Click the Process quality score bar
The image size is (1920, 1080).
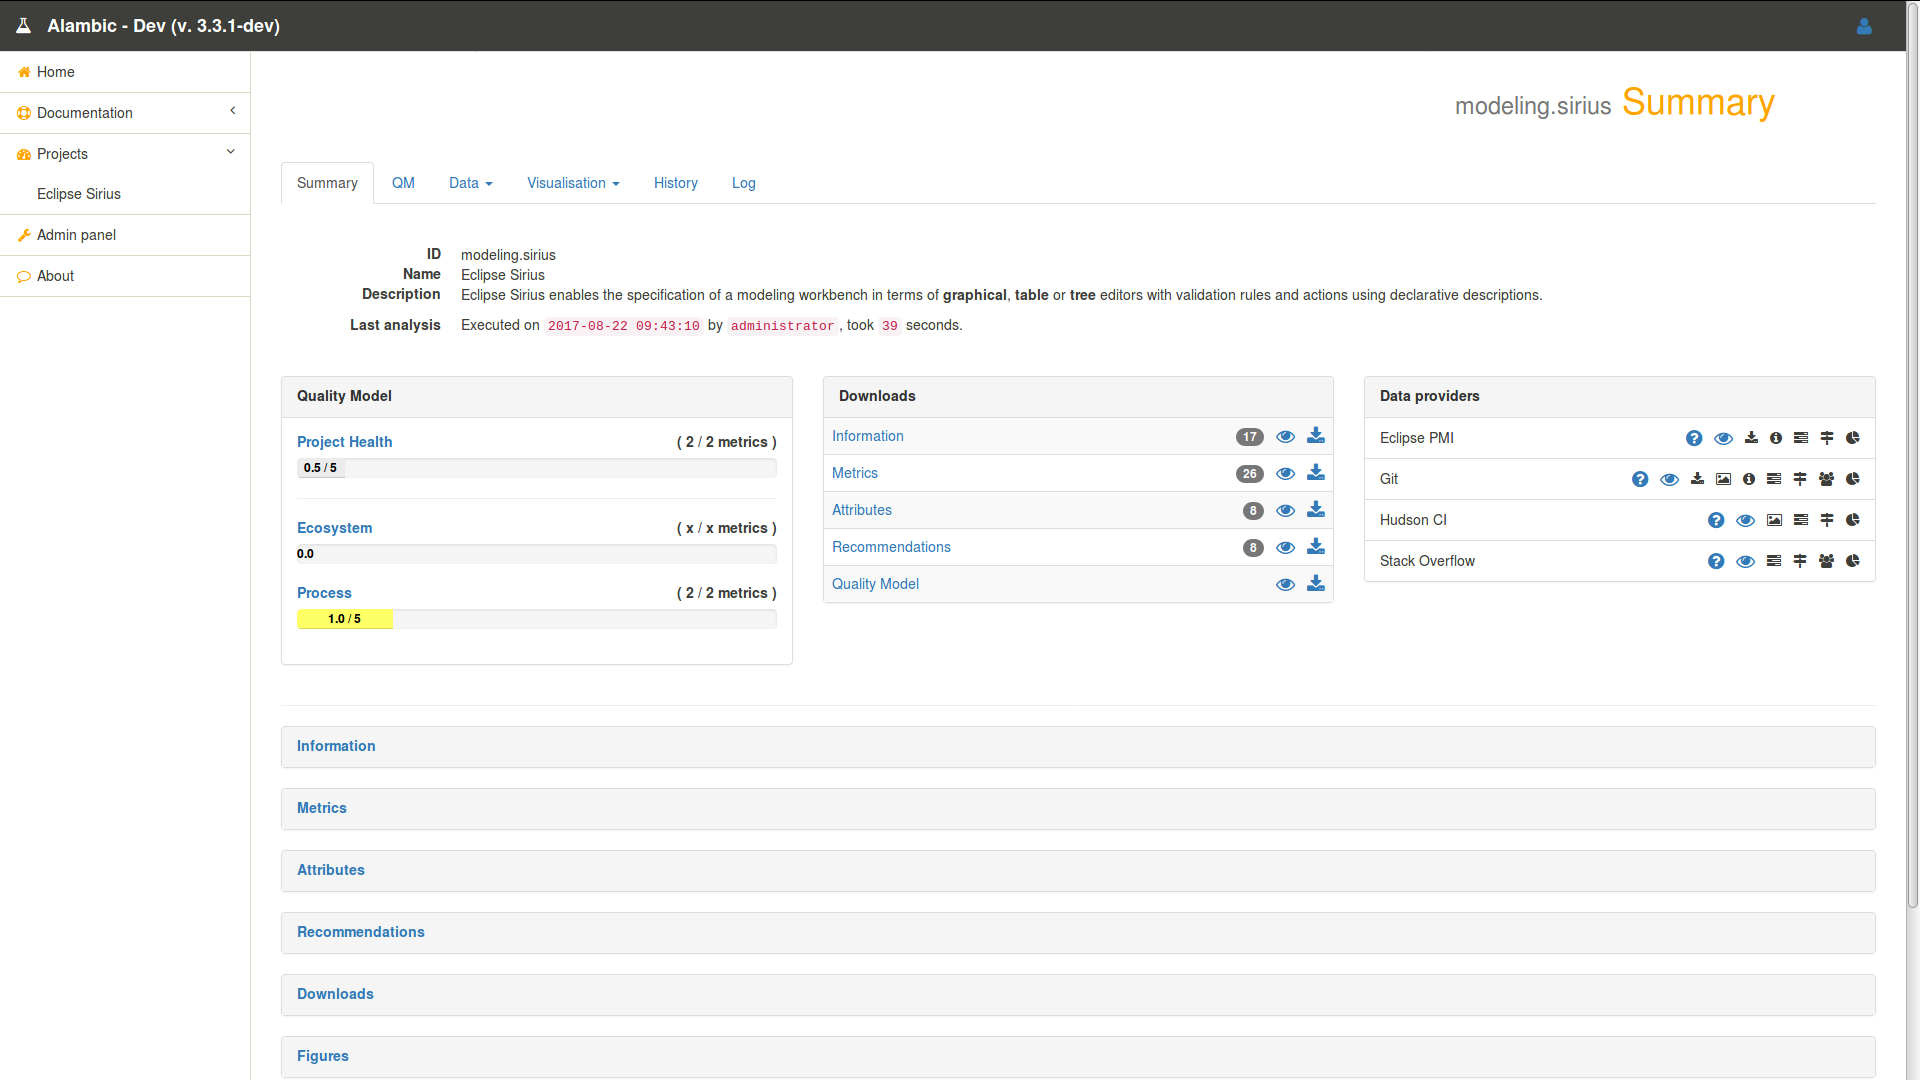coord(344,619)
